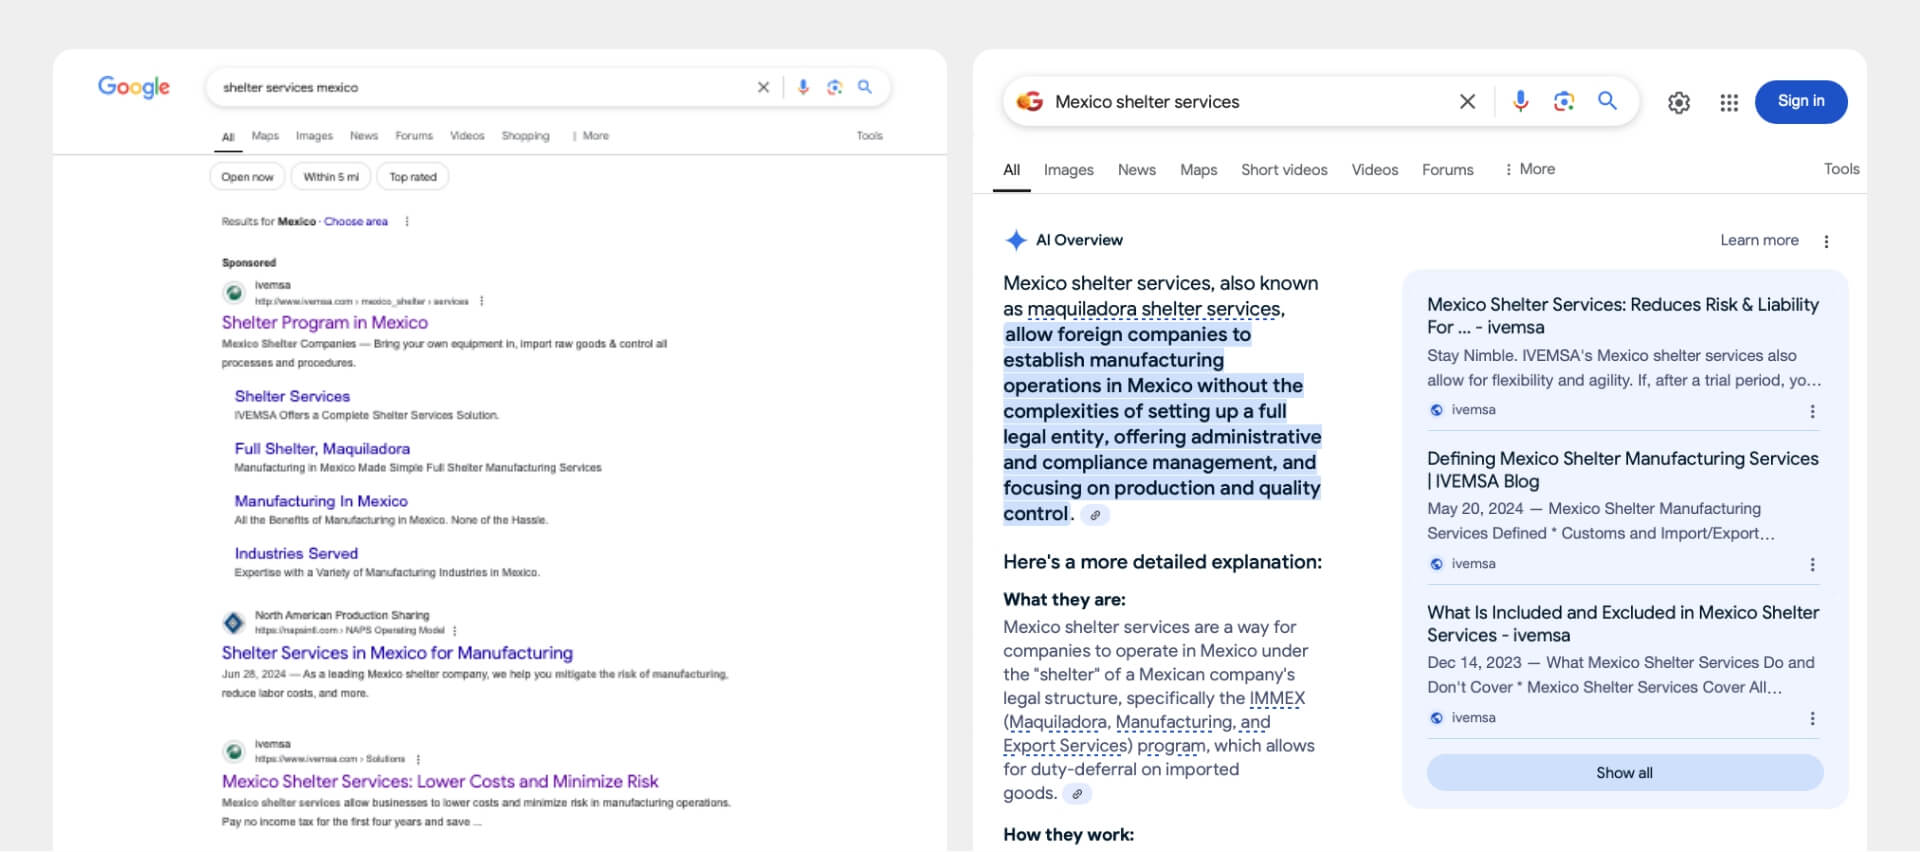
Task: Apply the 'Open now' filter chip
Action: tap(247, 177)
